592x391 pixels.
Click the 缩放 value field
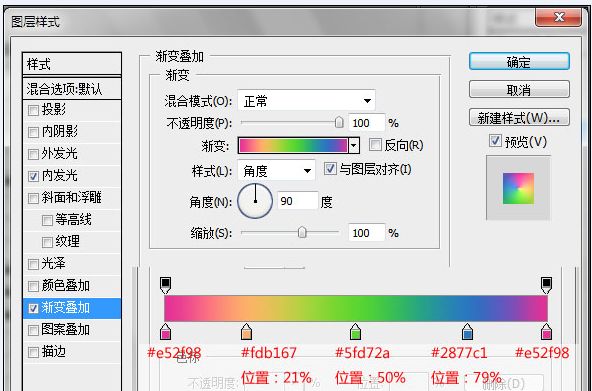click(367, 233)
